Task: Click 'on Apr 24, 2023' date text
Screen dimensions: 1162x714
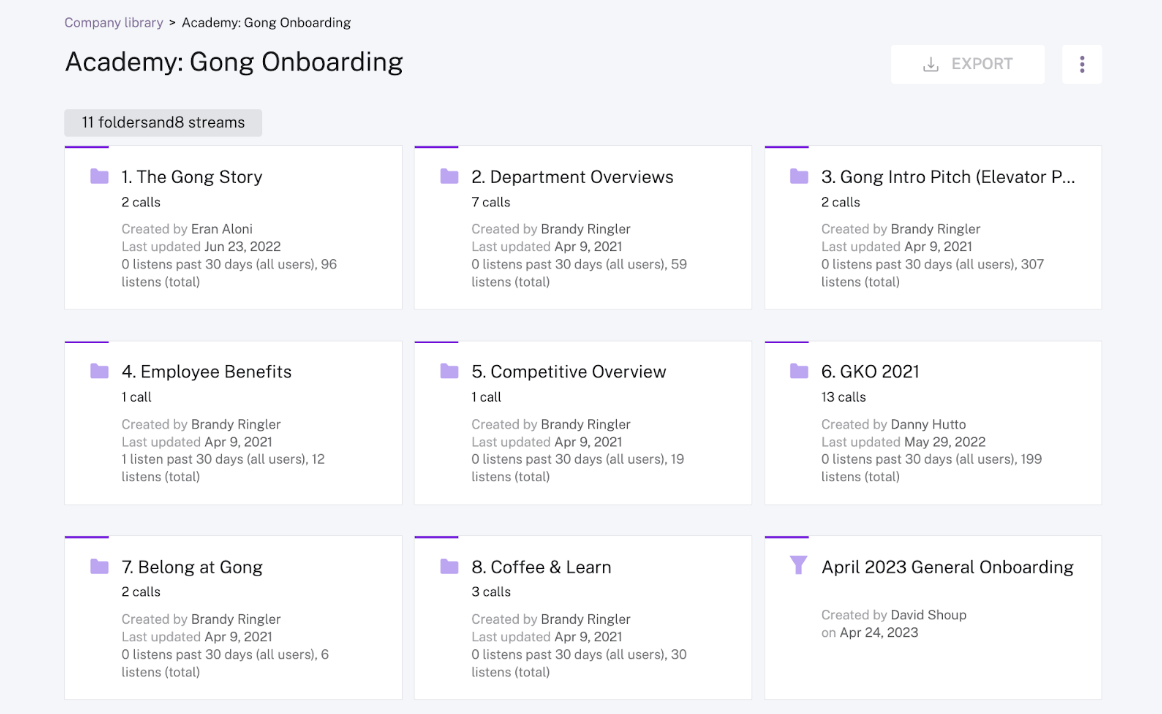Action: point(869,632)
